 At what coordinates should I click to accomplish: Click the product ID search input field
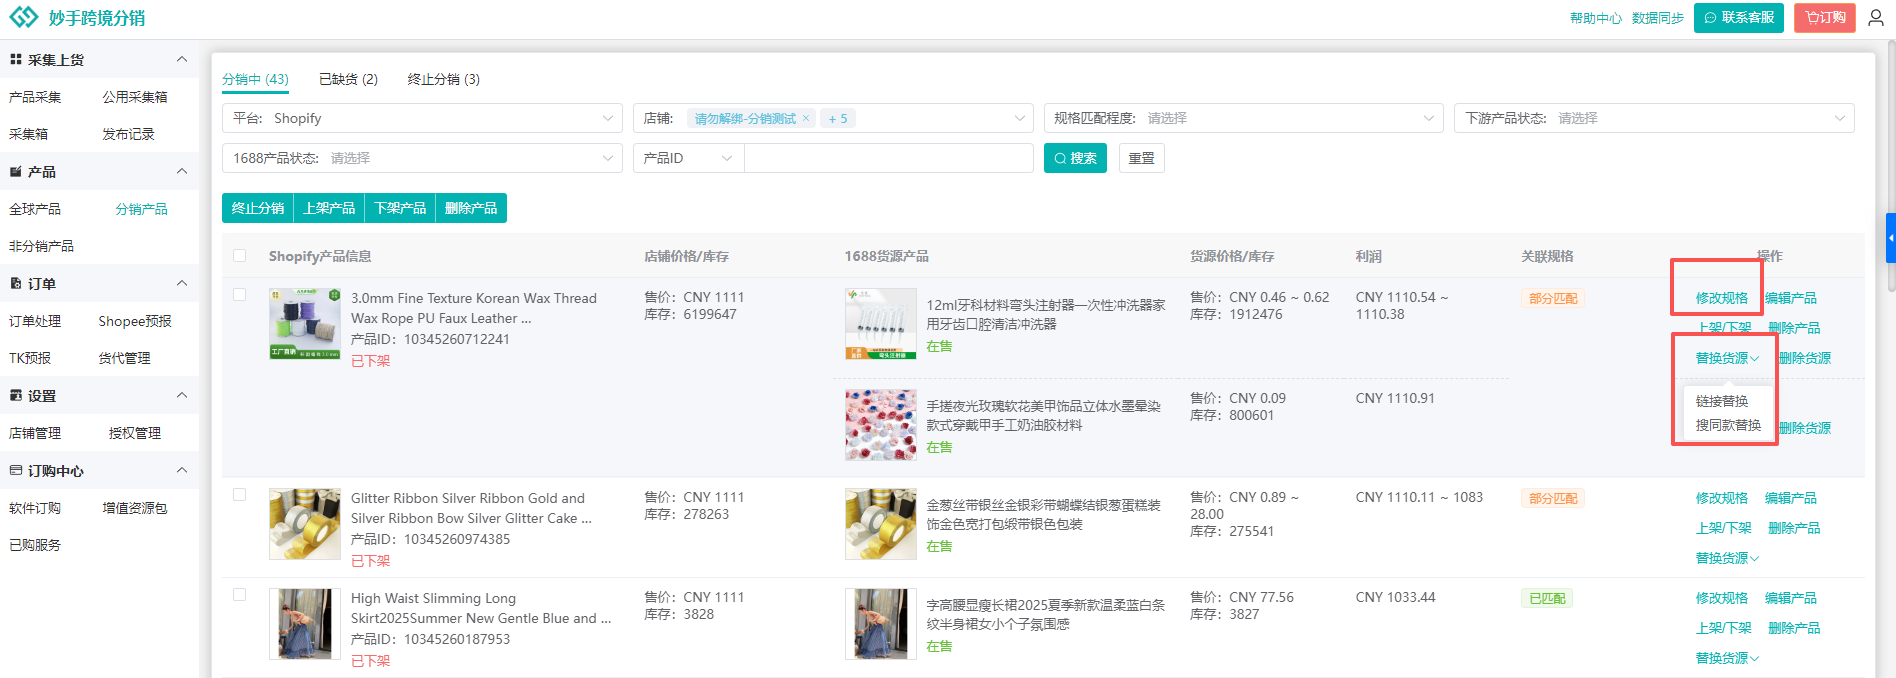tap(888, 158)
